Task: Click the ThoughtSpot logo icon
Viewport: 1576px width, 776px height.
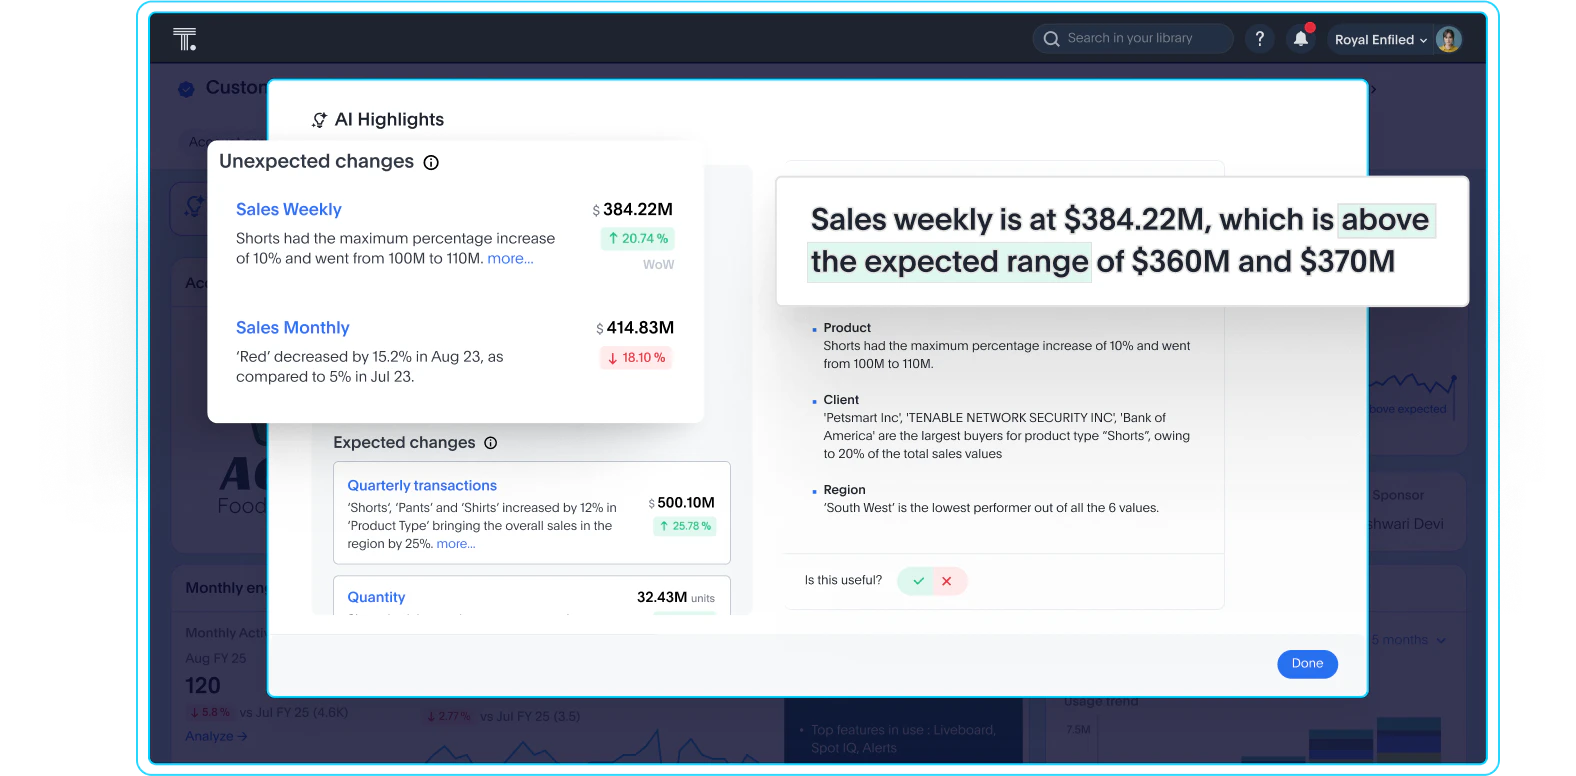Action: pyautogui.click(x=185, y=39)
